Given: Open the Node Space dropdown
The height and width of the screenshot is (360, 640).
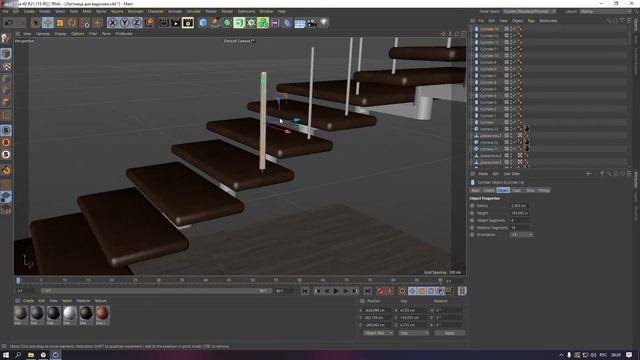Looking at the screenshot, I should click(x=529, y=11).
